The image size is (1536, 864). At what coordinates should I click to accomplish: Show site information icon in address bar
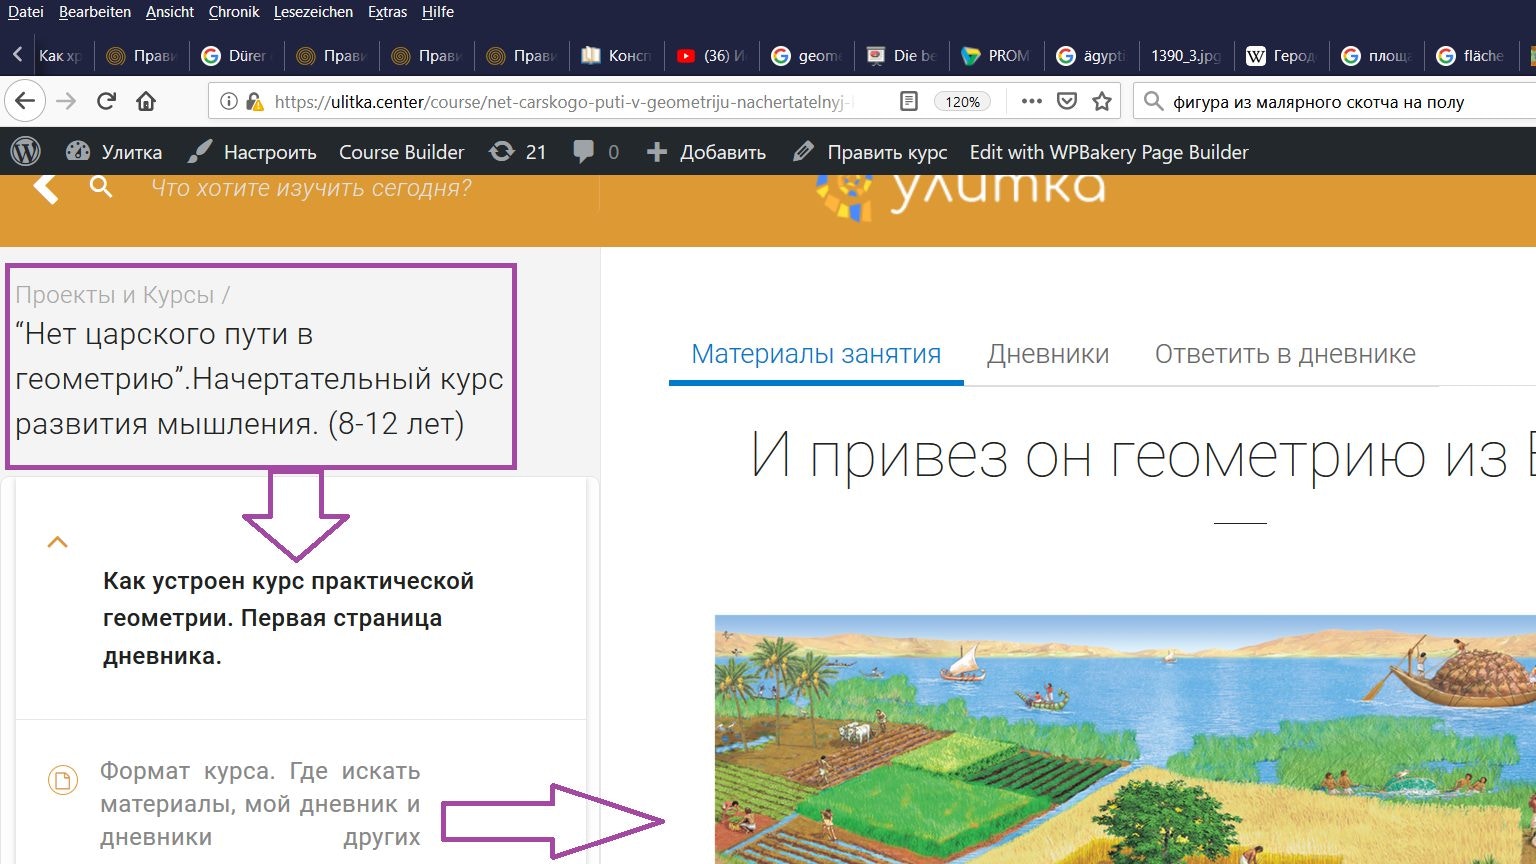229,101
